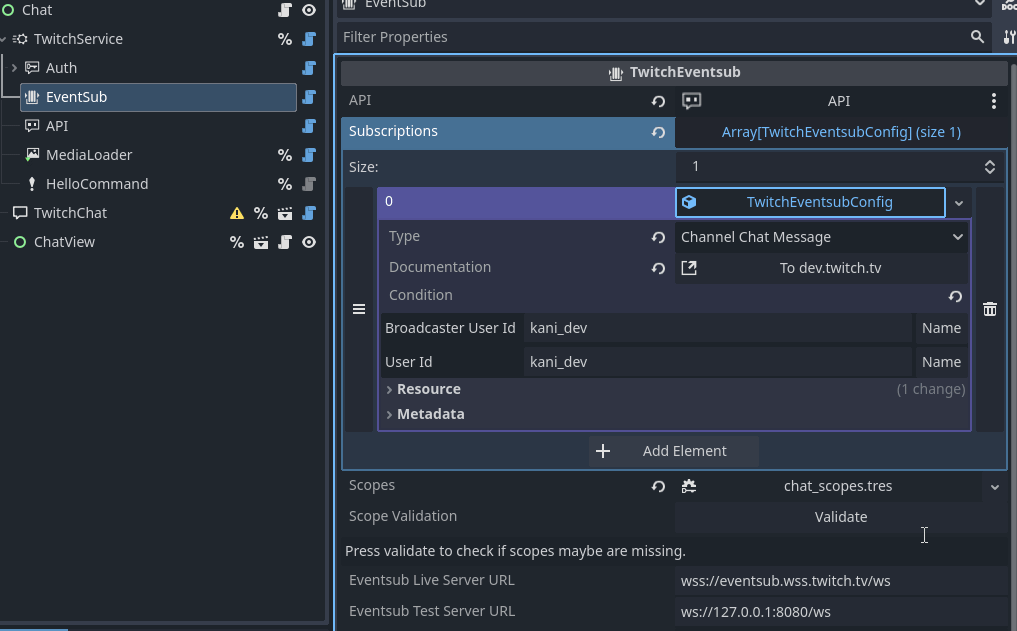Click the search icon in Filter Properties
The height and width of the screenshot is (631, 1017).
coord(977,37)
